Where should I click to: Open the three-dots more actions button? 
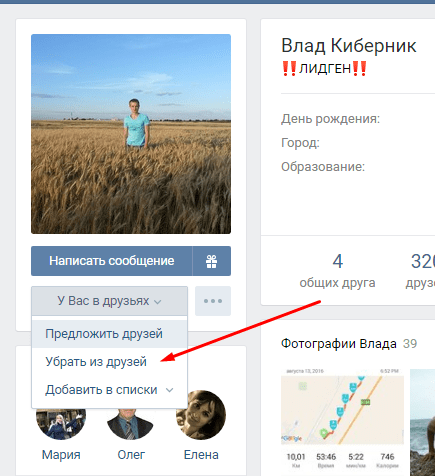pyautogui.click(x=213, y=301)
